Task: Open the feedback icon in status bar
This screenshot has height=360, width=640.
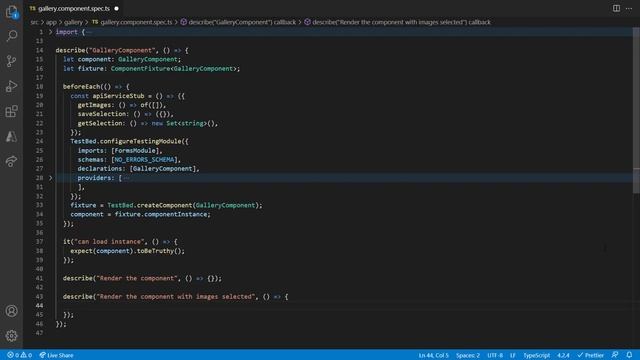Action: pyautogui.click(x=615, y=355)
